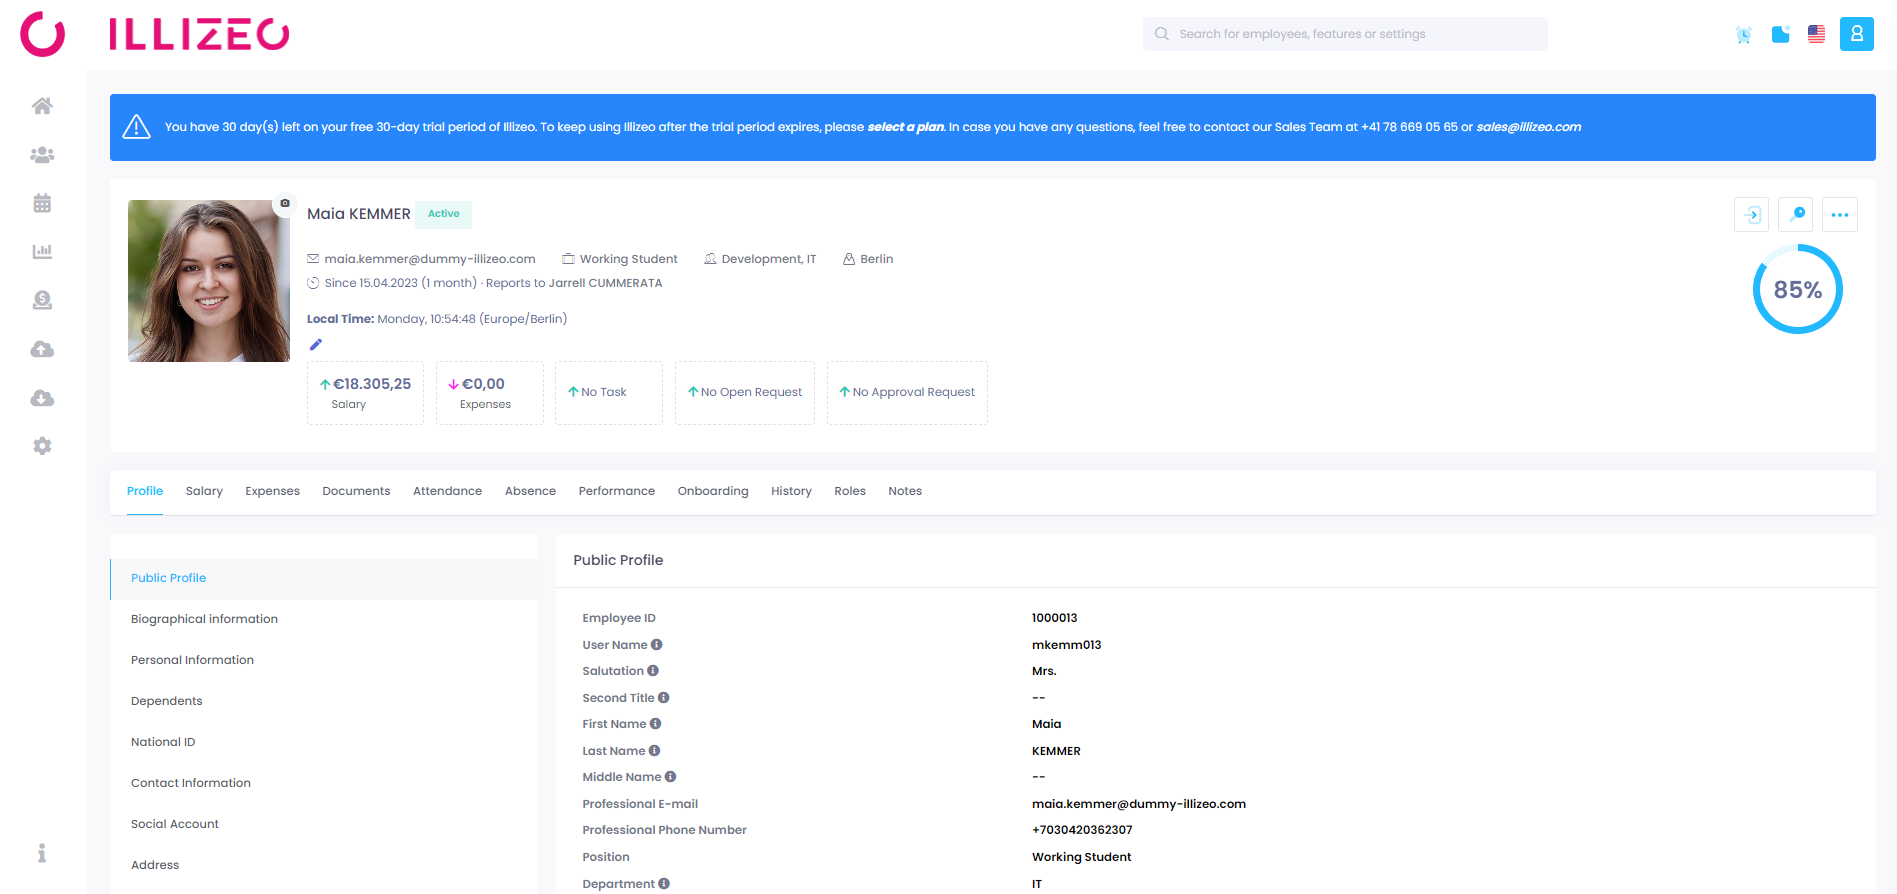
Task: Switch to the Documents tab
Action: pyautogui.click(x=356, y=491)
